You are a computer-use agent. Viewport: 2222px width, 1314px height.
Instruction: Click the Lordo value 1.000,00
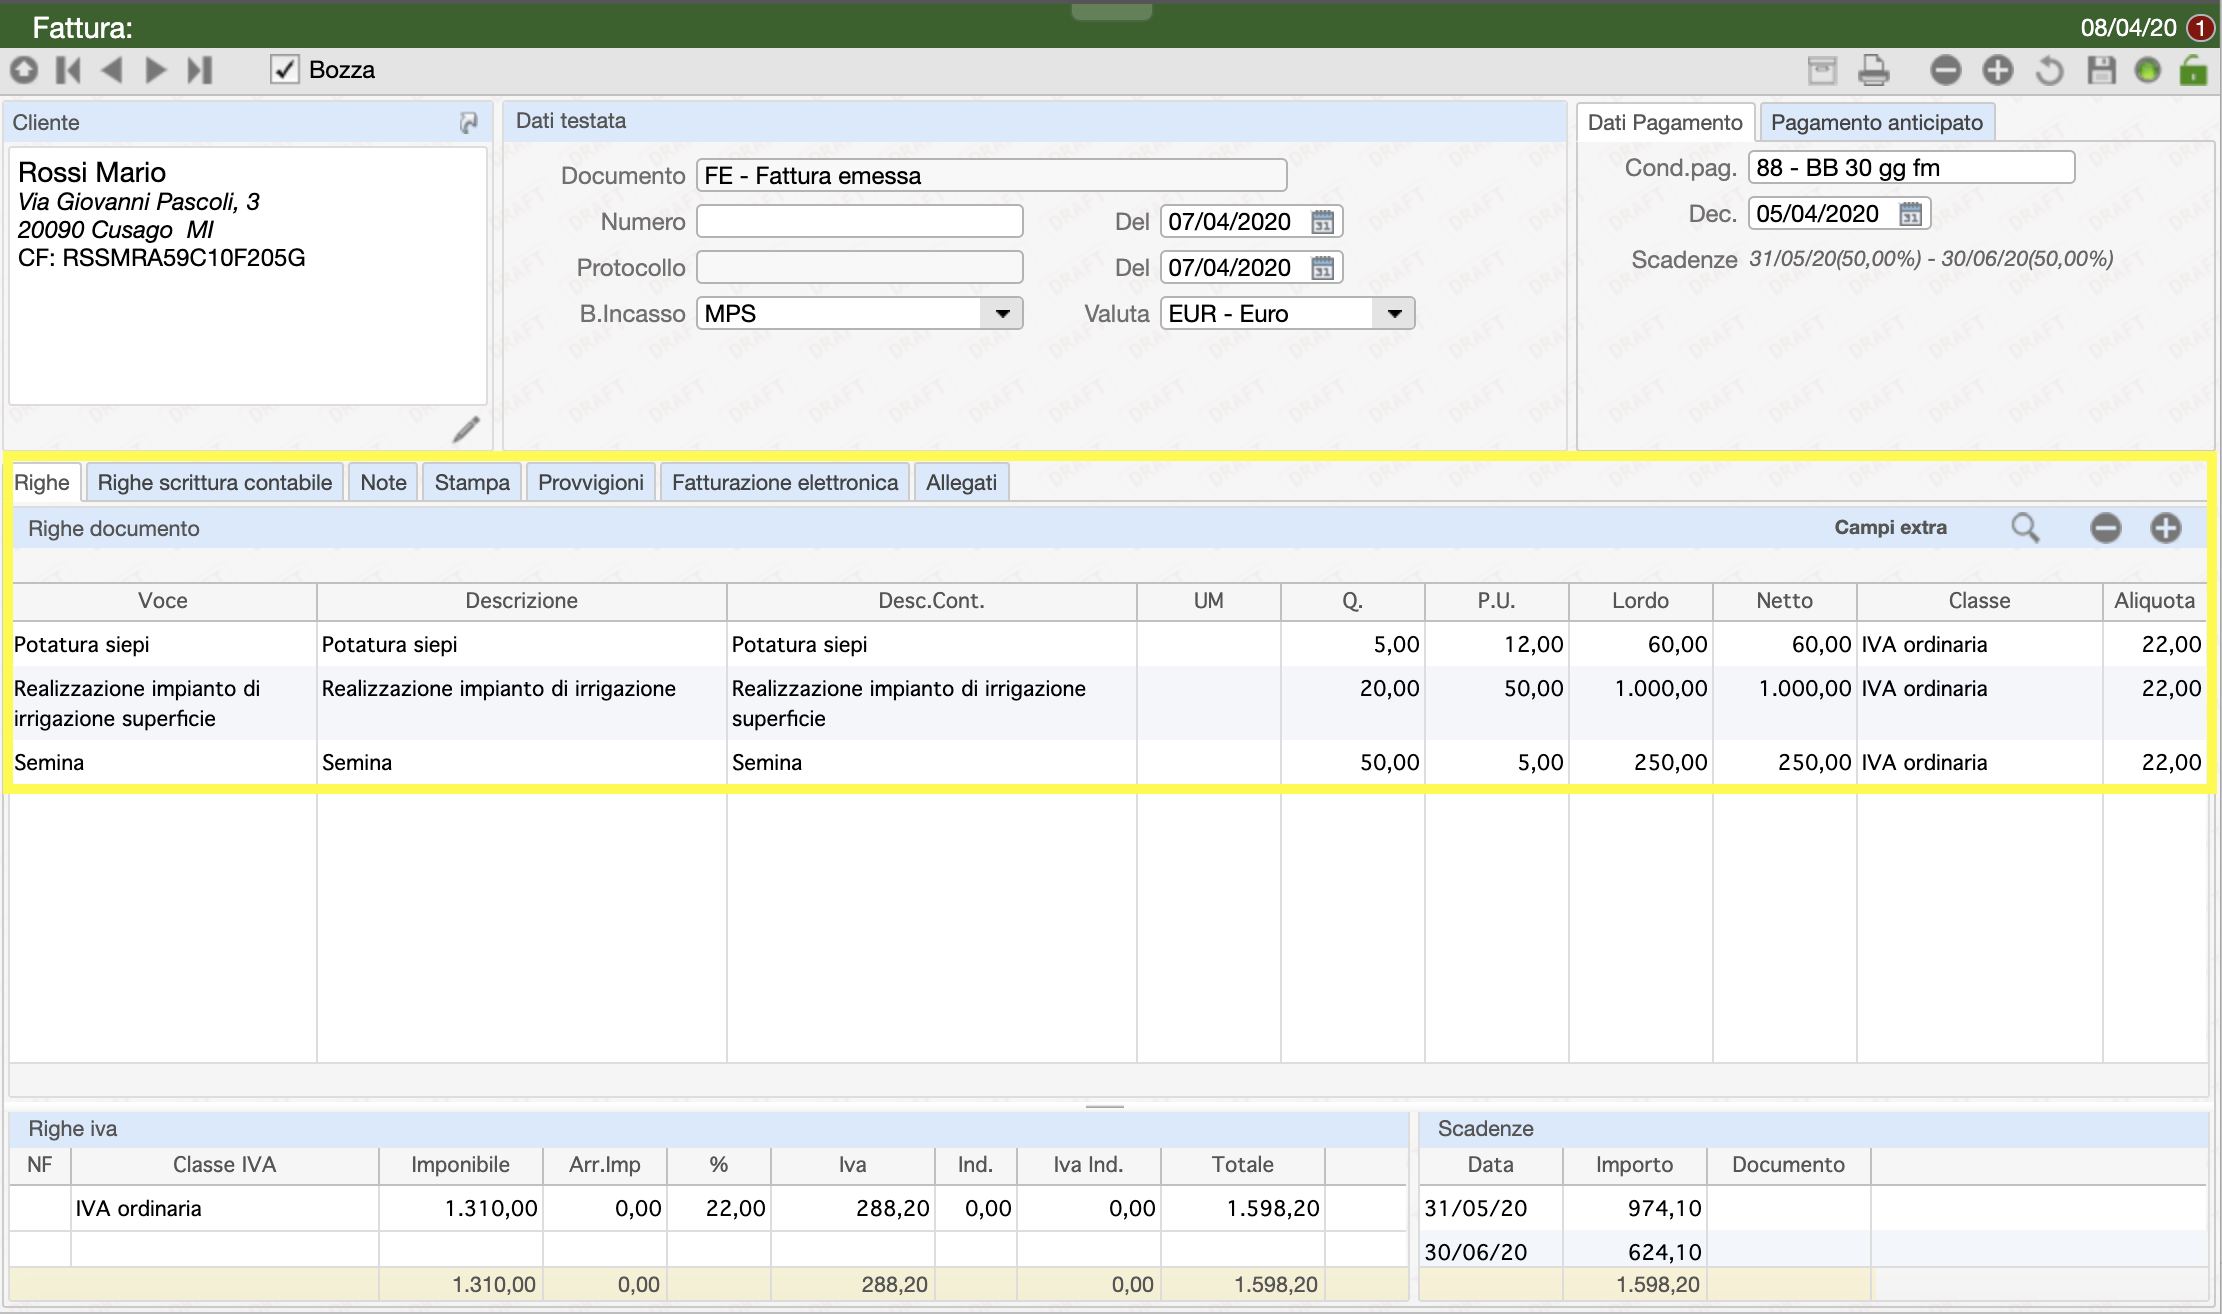click(1661, 689)
